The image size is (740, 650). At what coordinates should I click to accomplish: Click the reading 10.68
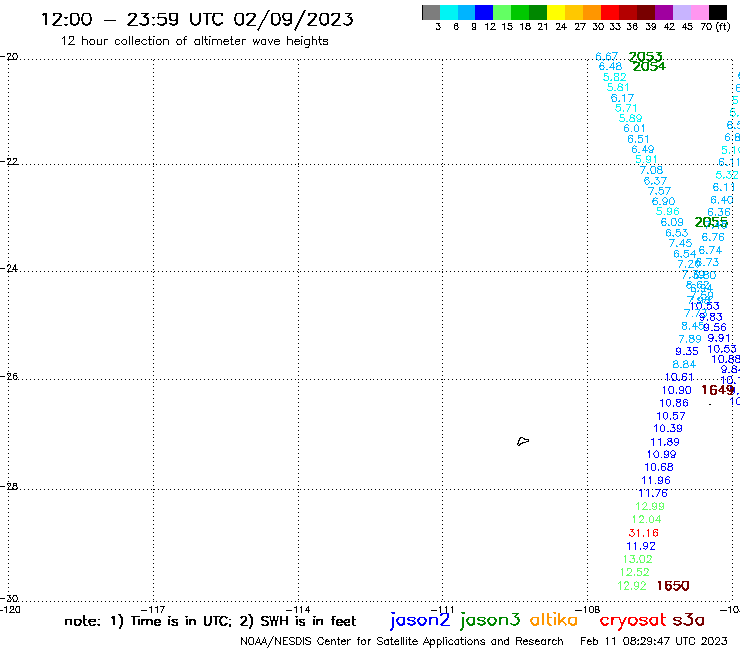click(659, 467)
